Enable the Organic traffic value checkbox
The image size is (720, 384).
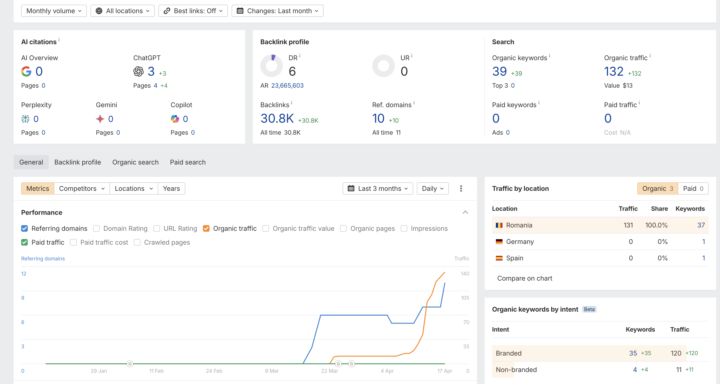tap(265, 228)
